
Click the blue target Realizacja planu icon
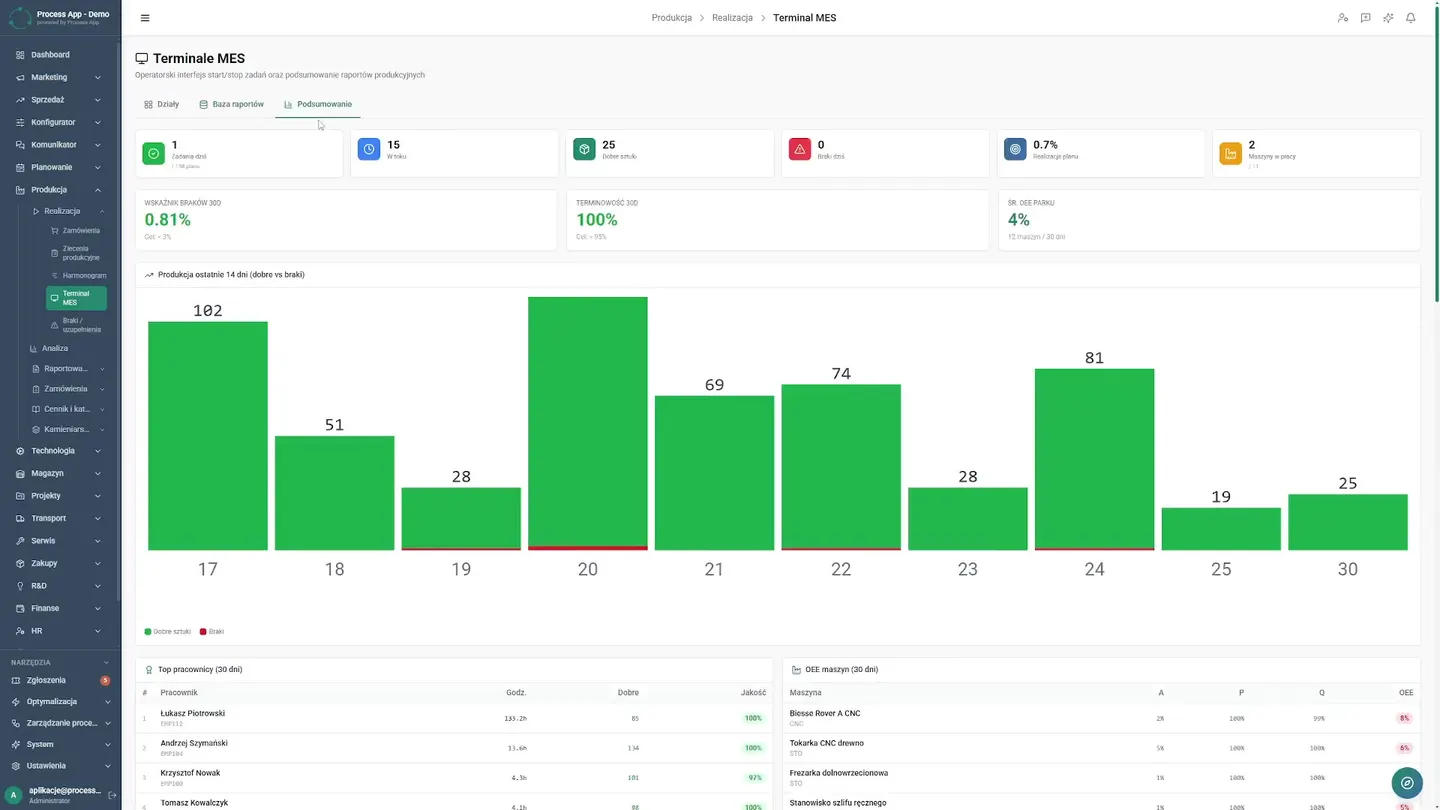[x=1015, y=149]
